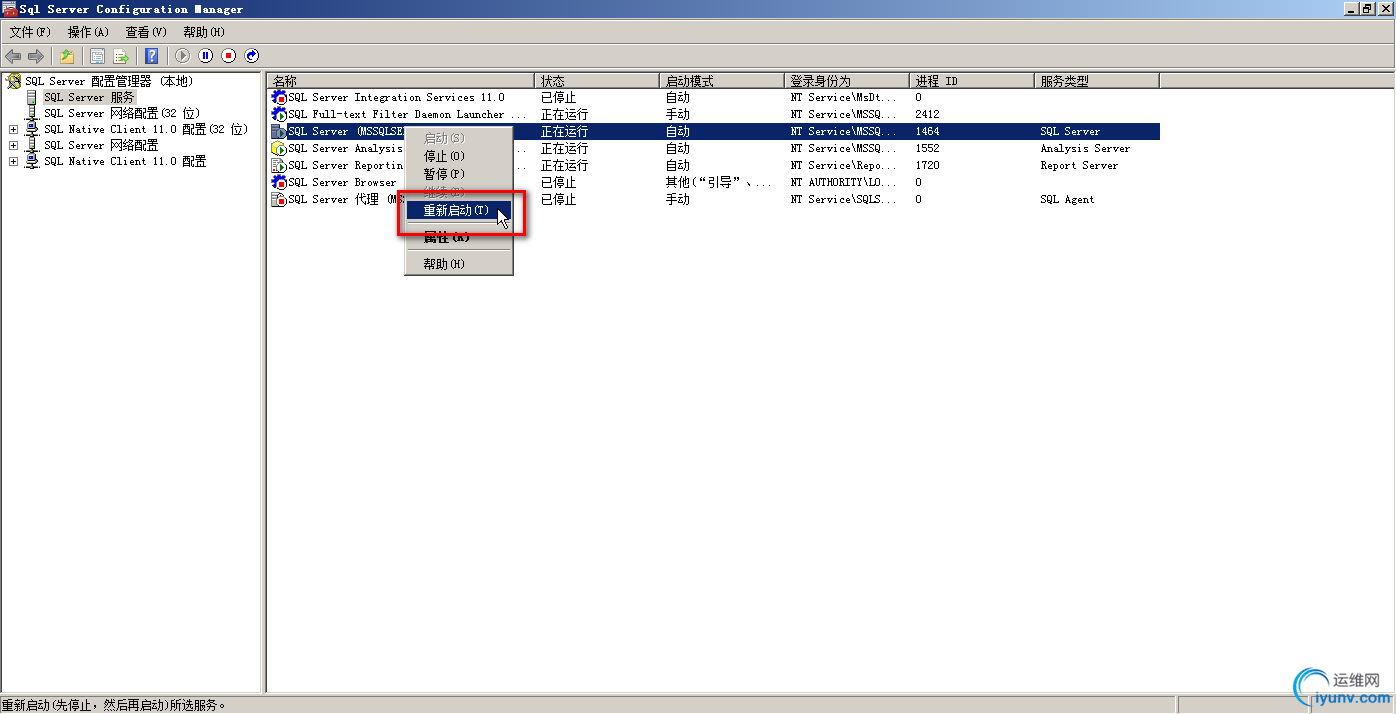The image size is (1396, 714).
Task: Click the SQL Server Reporting Services icon
Action: (x=279, y=166)
